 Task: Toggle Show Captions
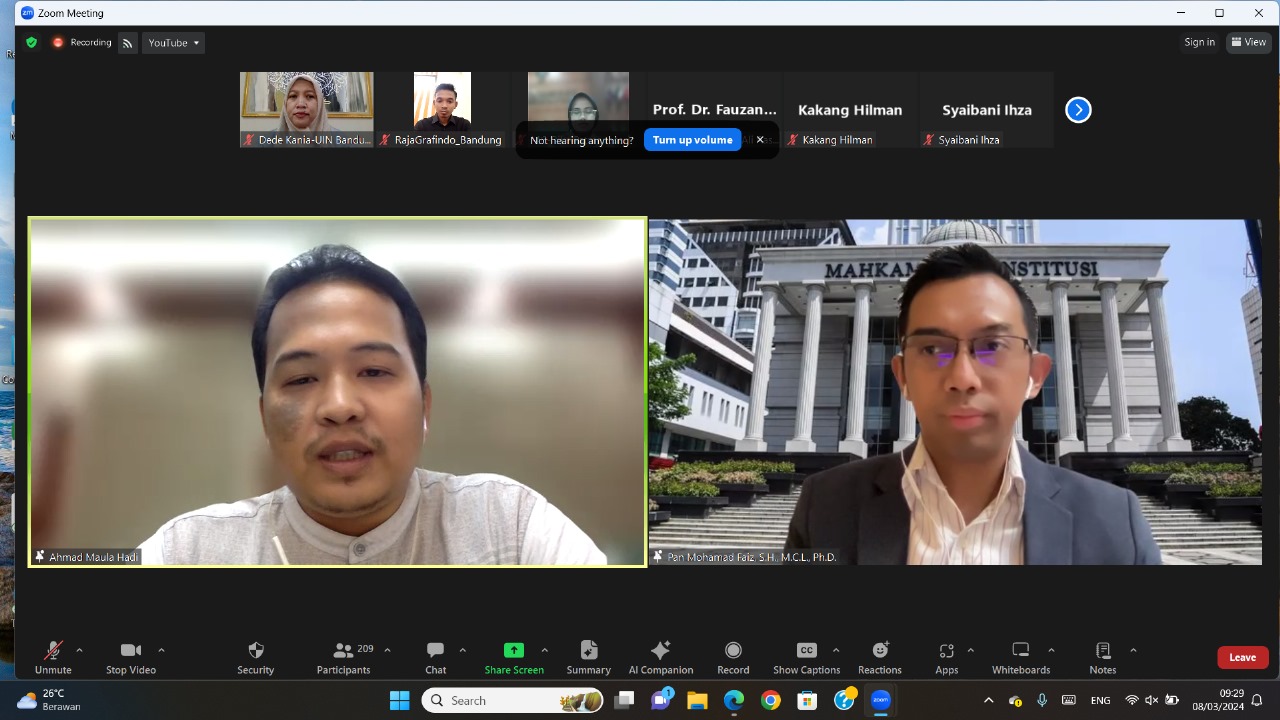[x=806, y=651]
